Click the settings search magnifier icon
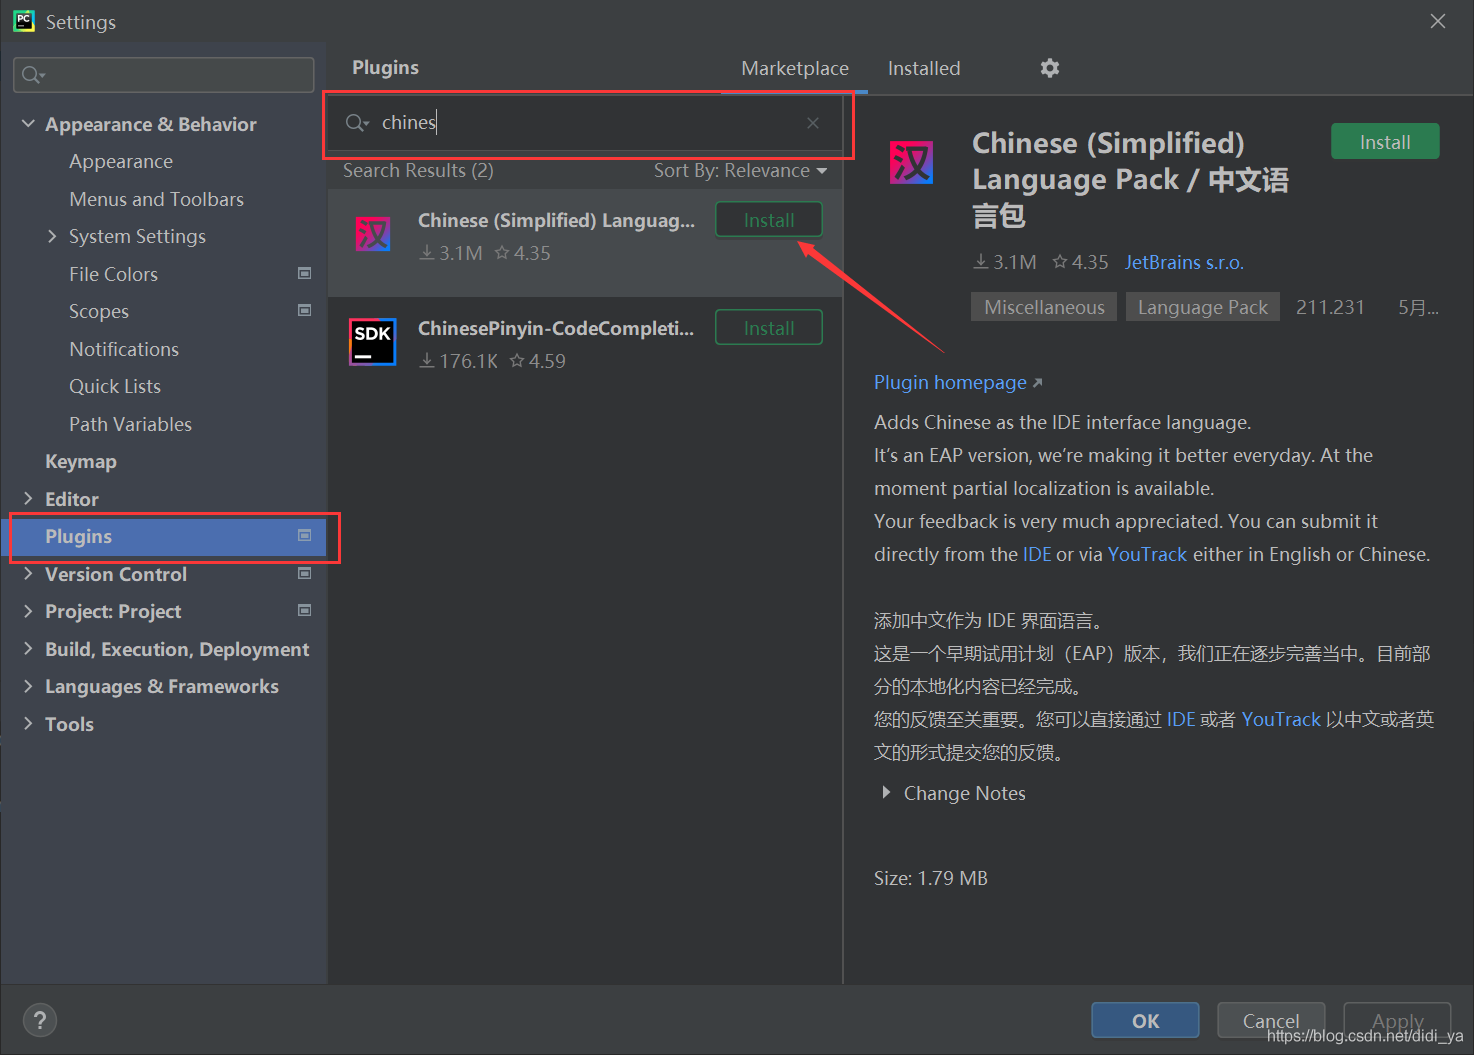Image resolution: width=1474 pixels, height=1055 pixels. tap(33, 75)
